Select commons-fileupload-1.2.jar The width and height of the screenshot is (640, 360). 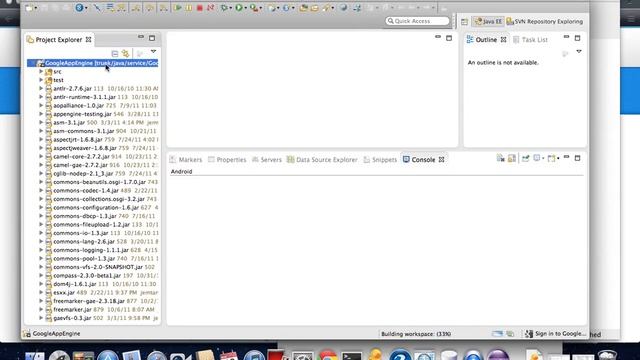pyautogui.click(x=91, y=224)
